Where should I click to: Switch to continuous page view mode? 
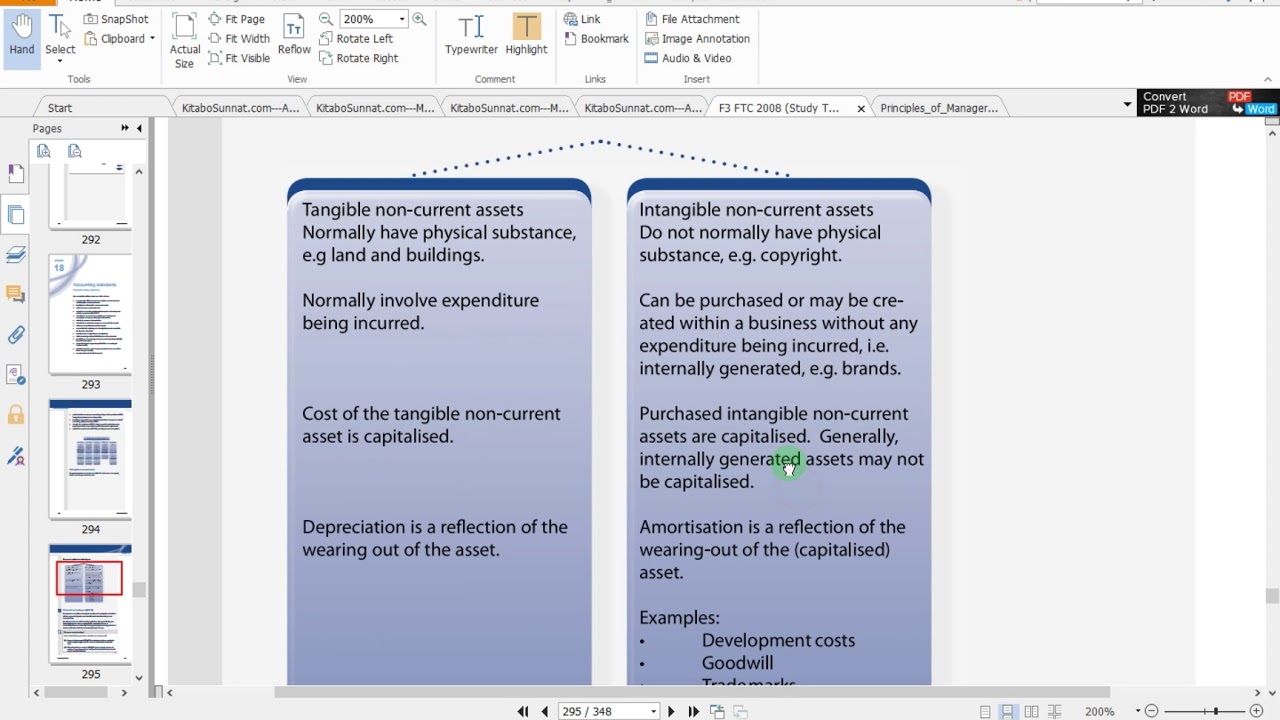tap(1008, 711)
